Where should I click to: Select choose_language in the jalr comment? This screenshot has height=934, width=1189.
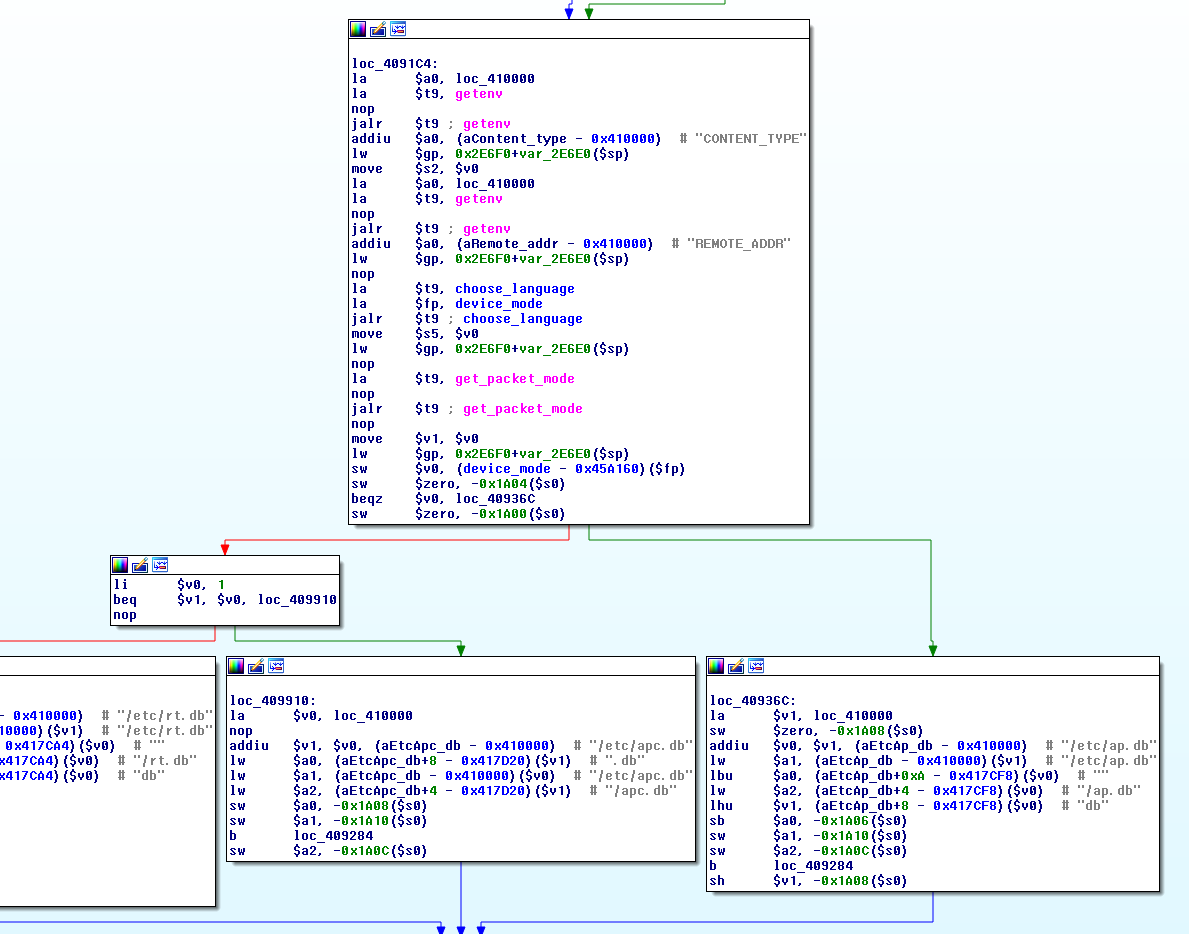coord(522,318)
